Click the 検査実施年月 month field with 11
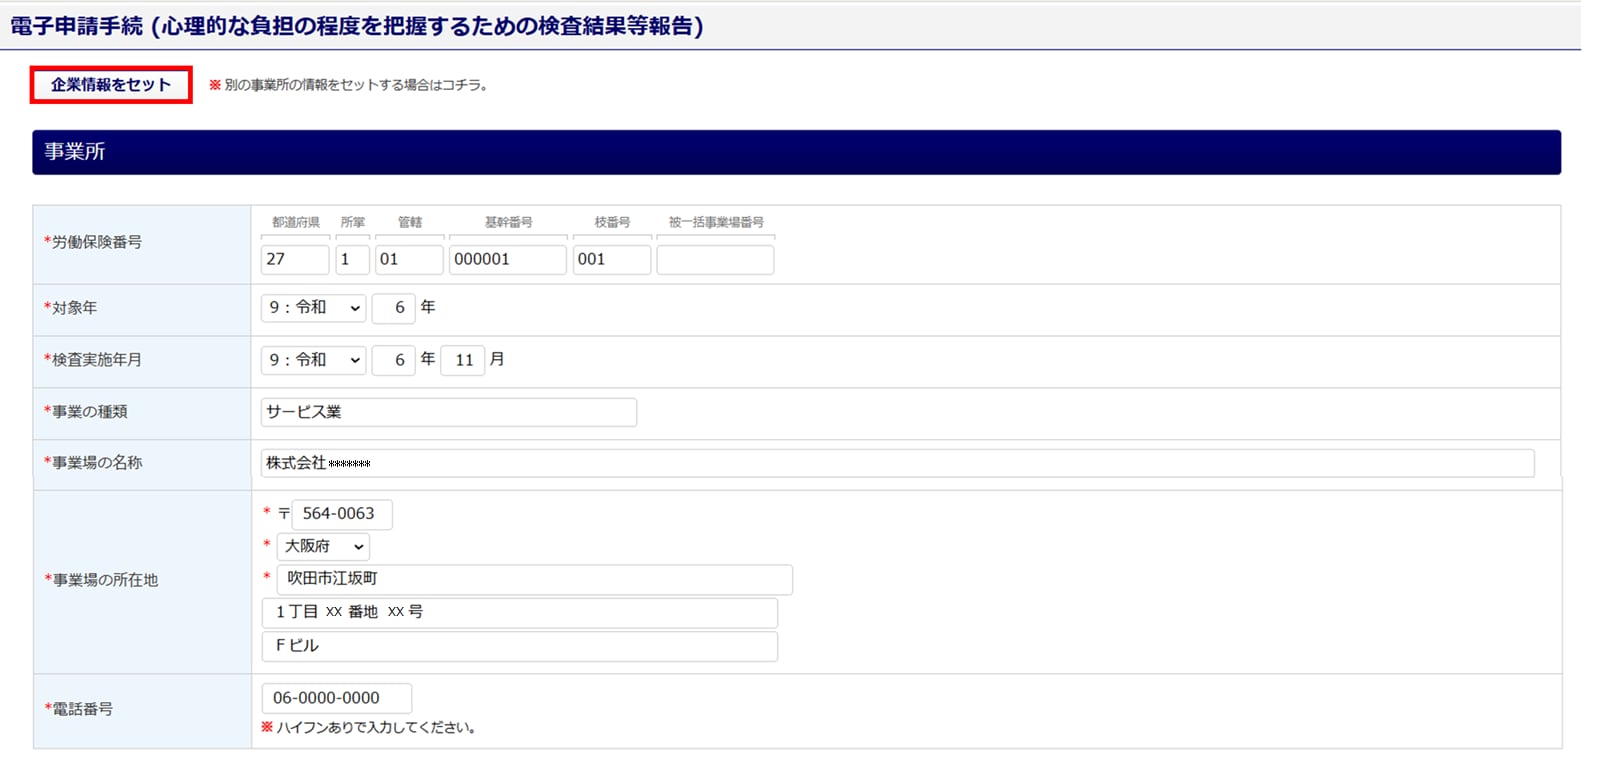The image size is (1597, 763). click(x=463, y=360)
